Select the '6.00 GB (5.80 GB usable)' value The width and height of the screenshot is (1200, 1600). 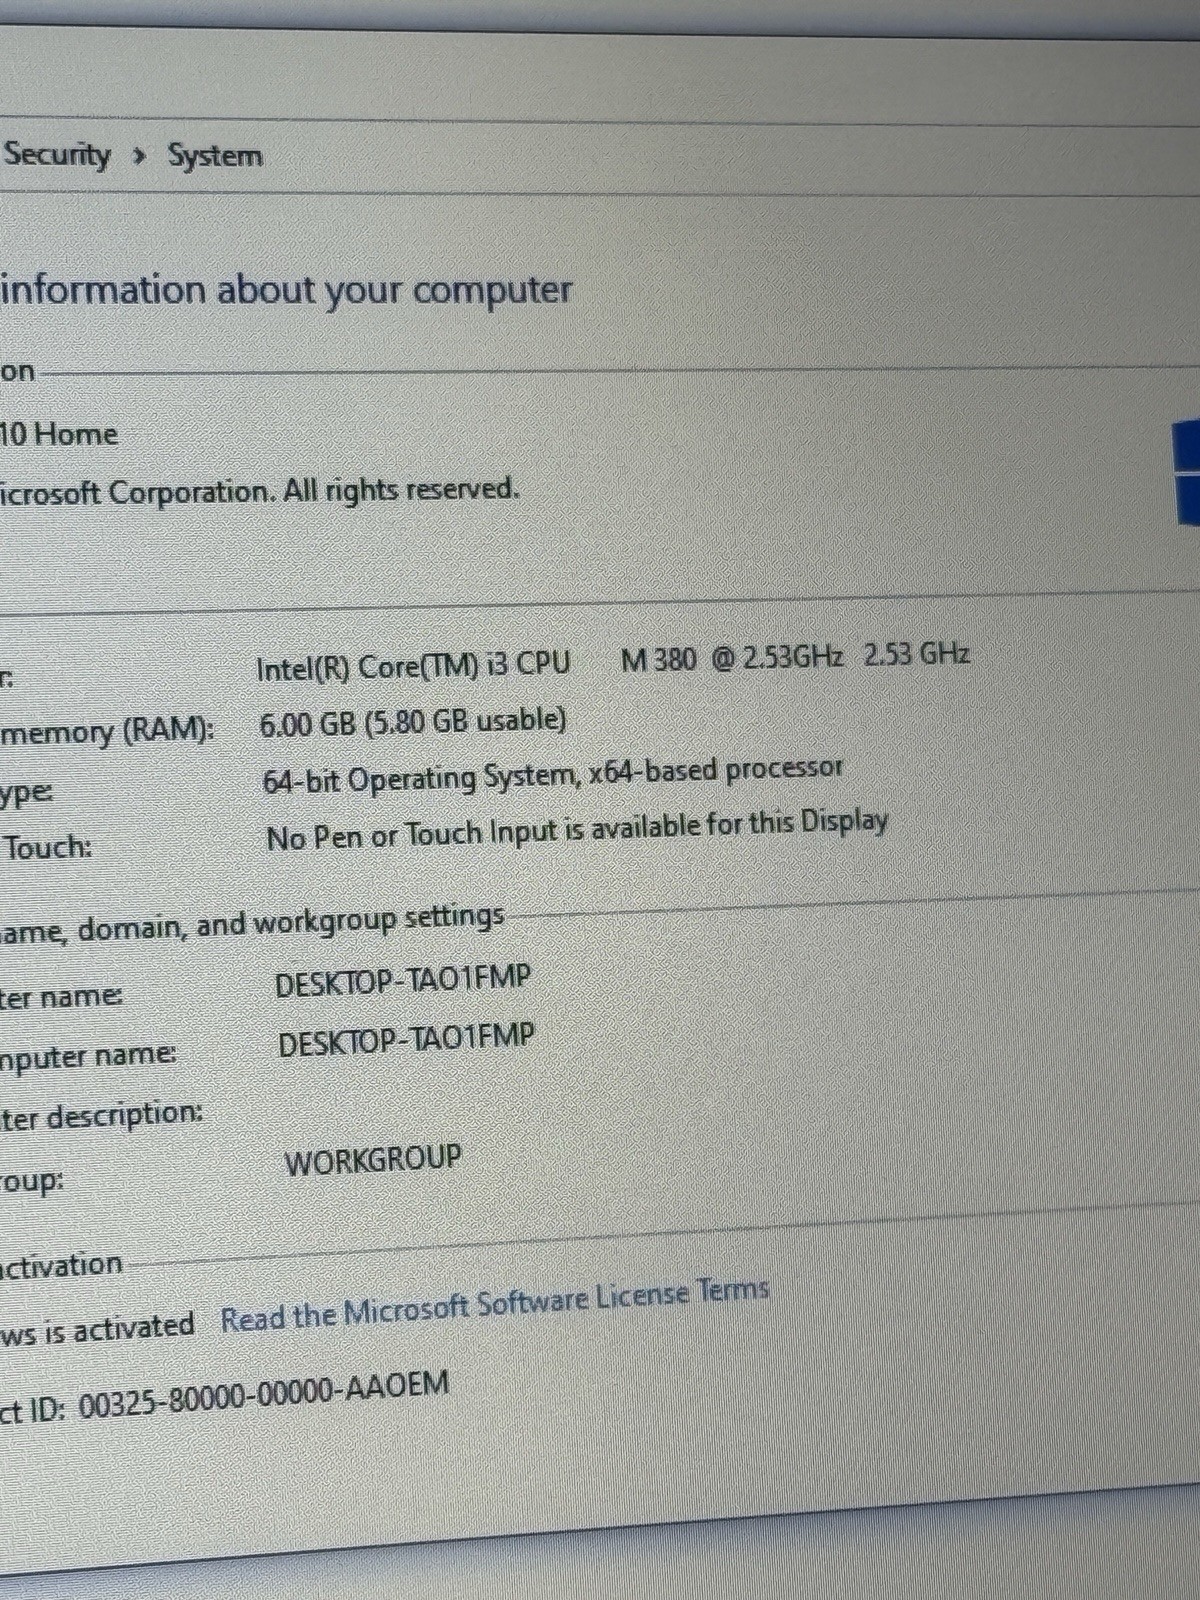click(412, 722)
